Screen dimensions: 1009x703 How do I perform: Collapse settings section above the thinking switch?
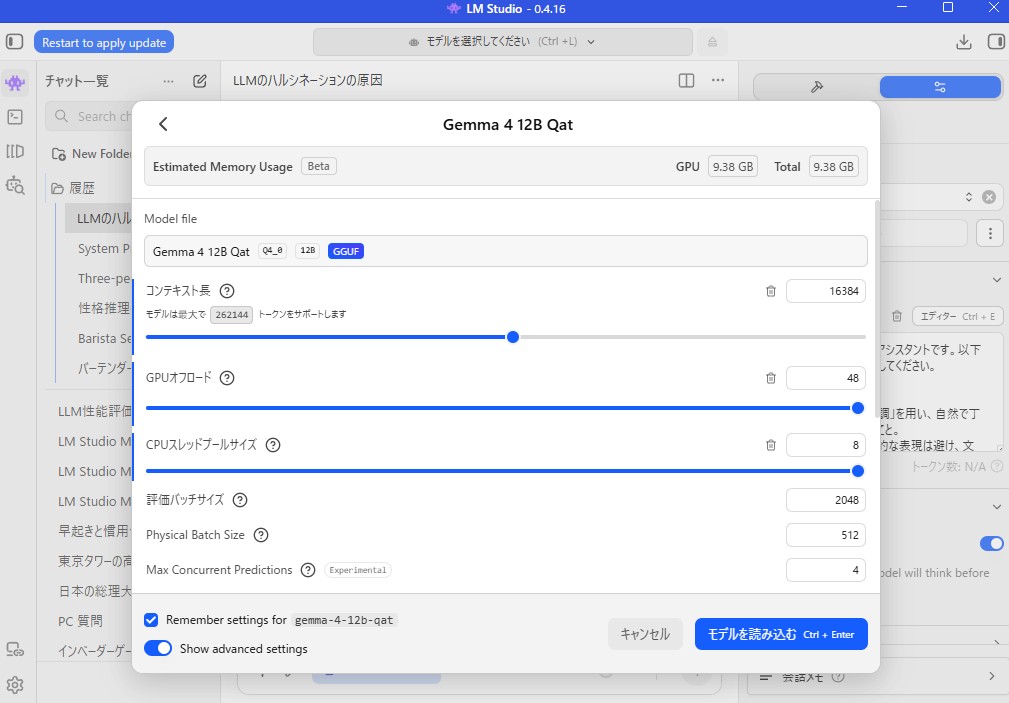click(996, 507)
